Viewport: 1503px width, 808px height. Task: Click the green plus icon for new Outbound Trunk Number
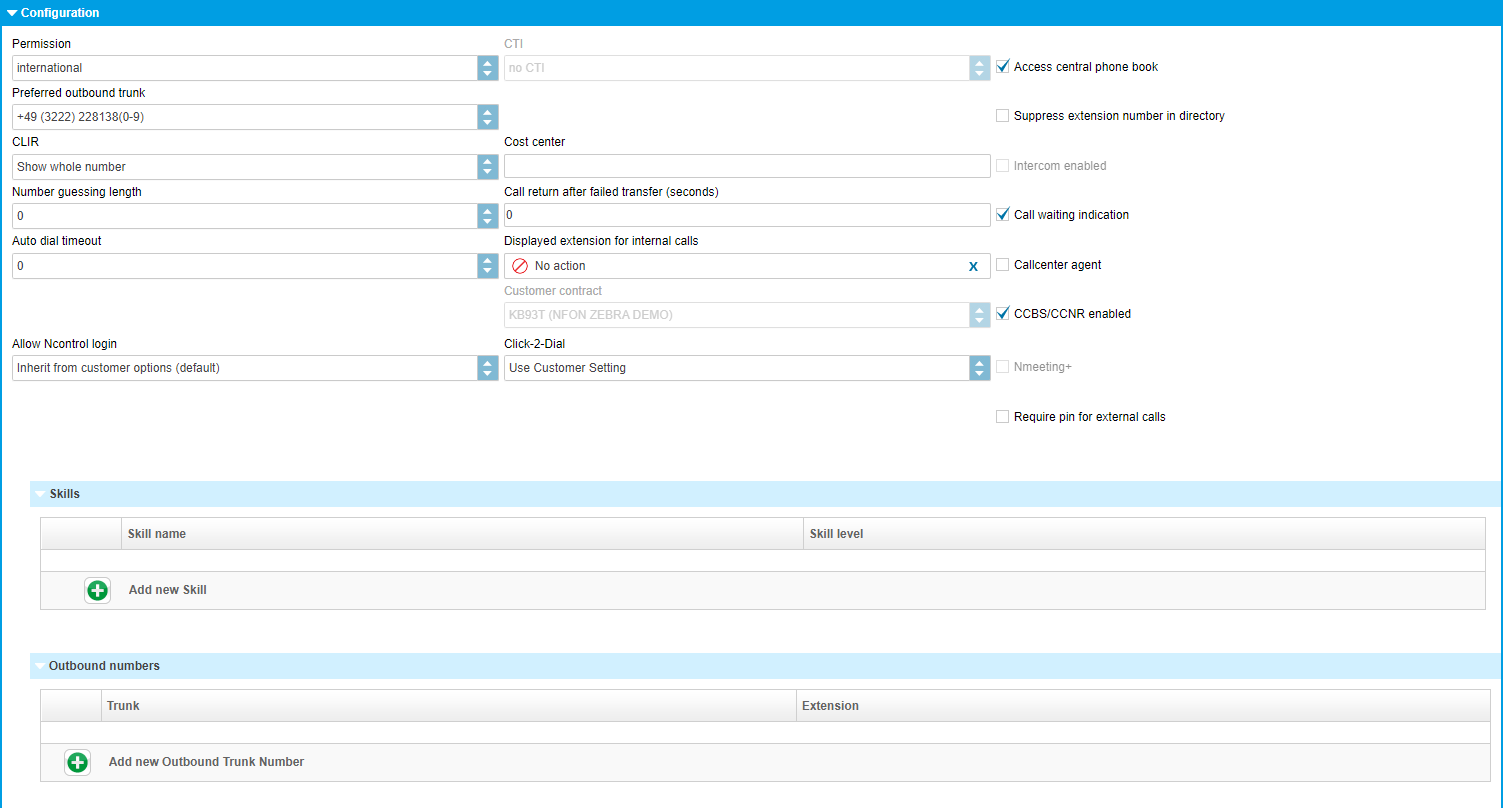[77, 762]
